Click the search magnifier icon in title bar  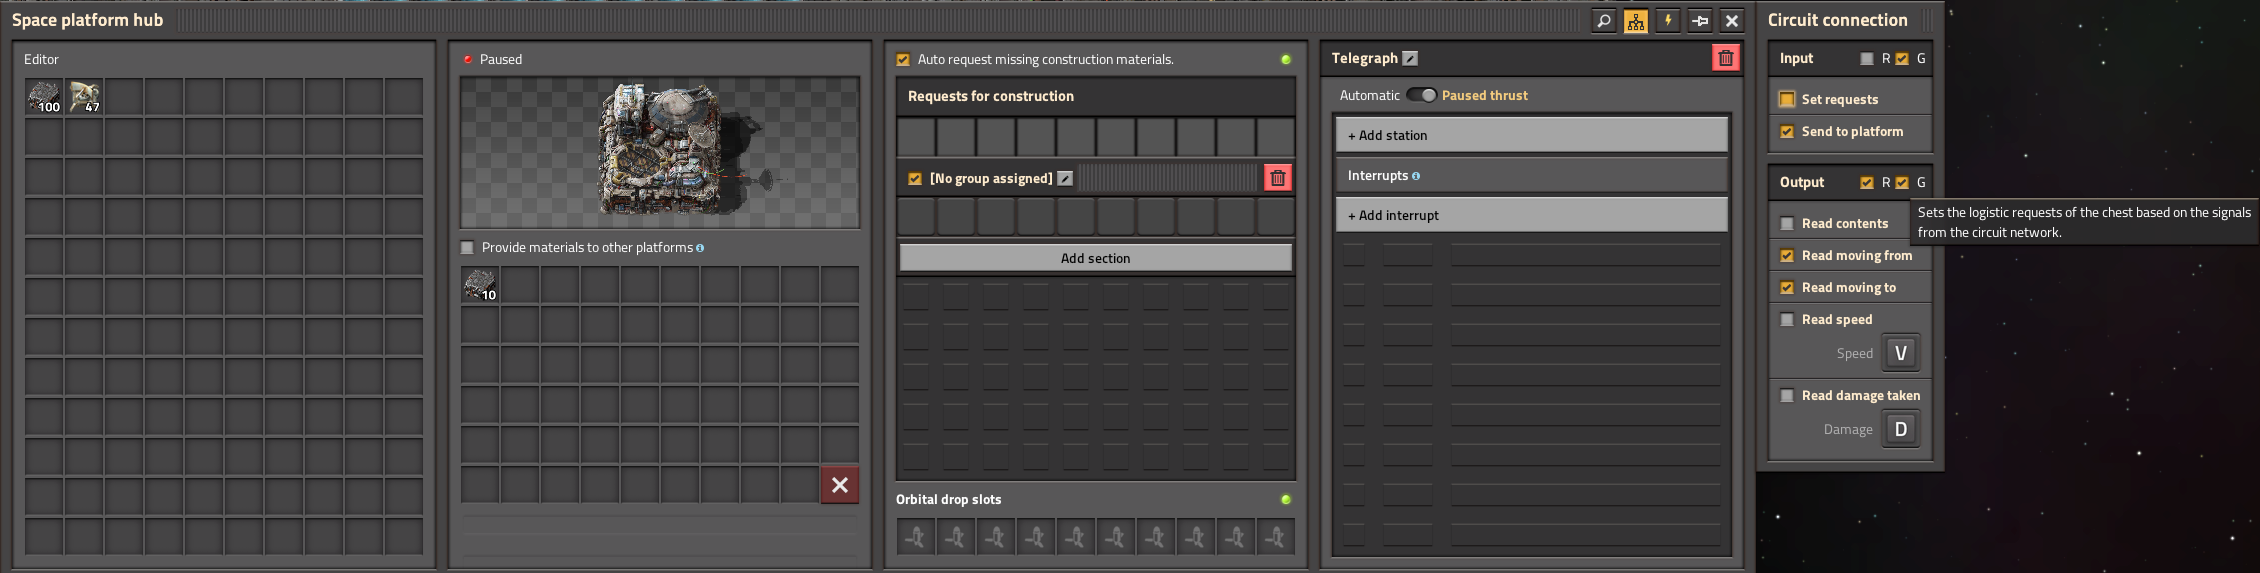tap(1603, 20)
